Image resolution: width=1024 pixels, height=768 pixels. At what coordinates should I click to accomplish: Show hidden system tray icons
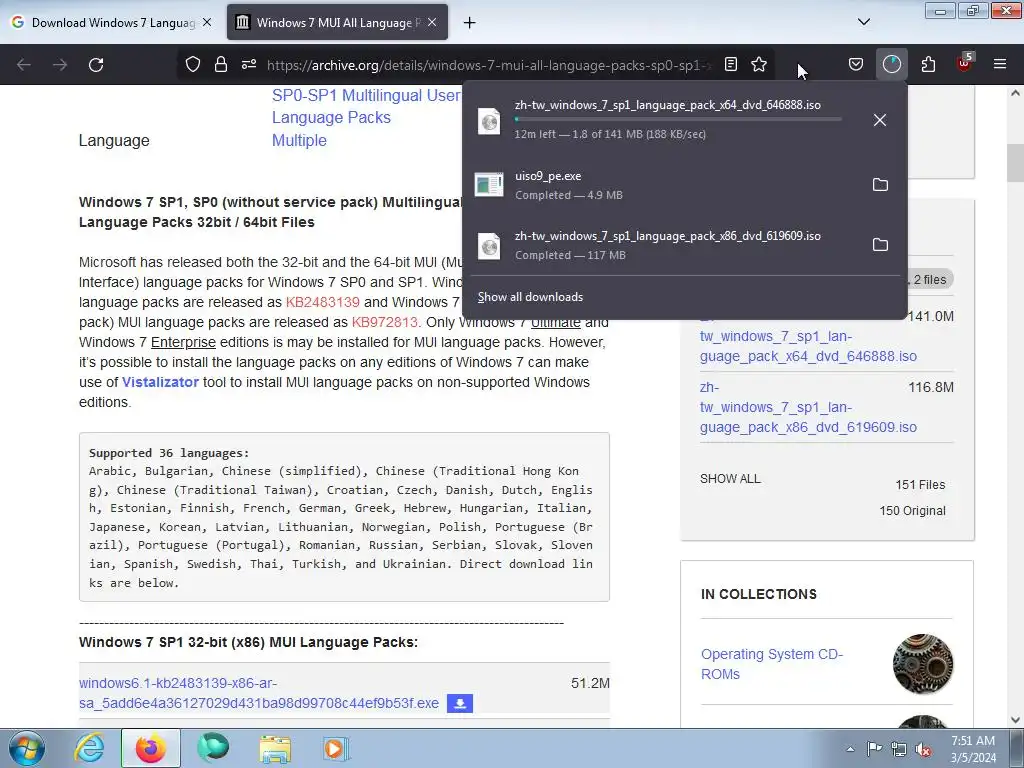pos(850,749)
